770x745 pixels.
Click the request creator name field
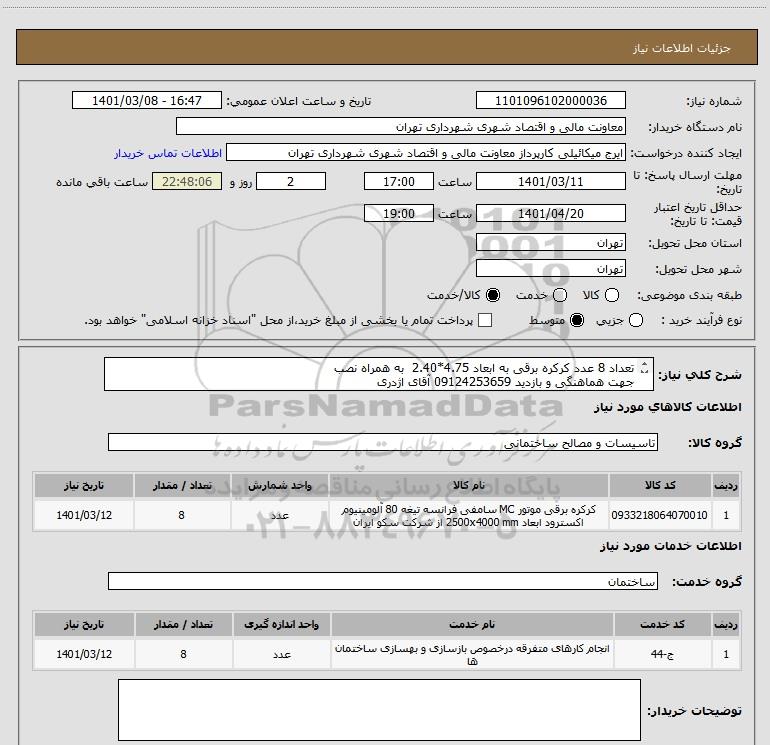[426, 152]
